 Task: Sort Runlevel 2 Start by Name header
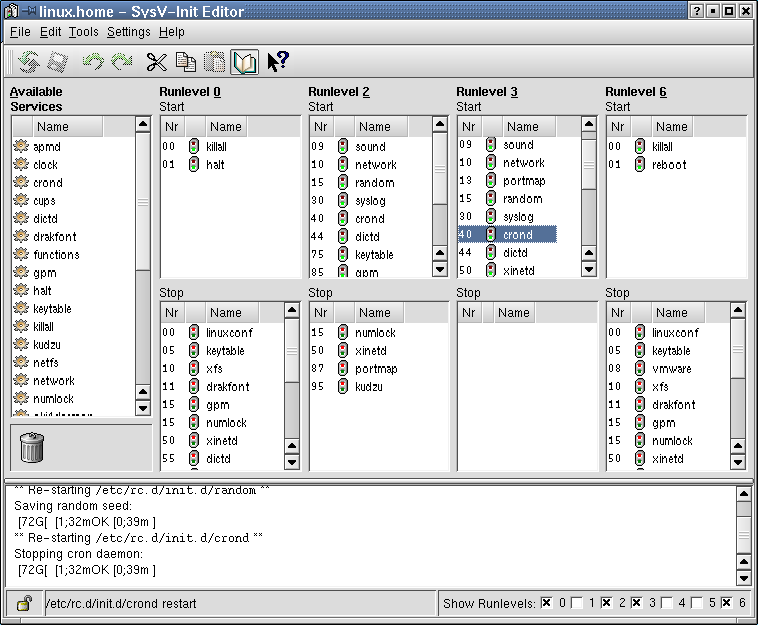(375, 127)
